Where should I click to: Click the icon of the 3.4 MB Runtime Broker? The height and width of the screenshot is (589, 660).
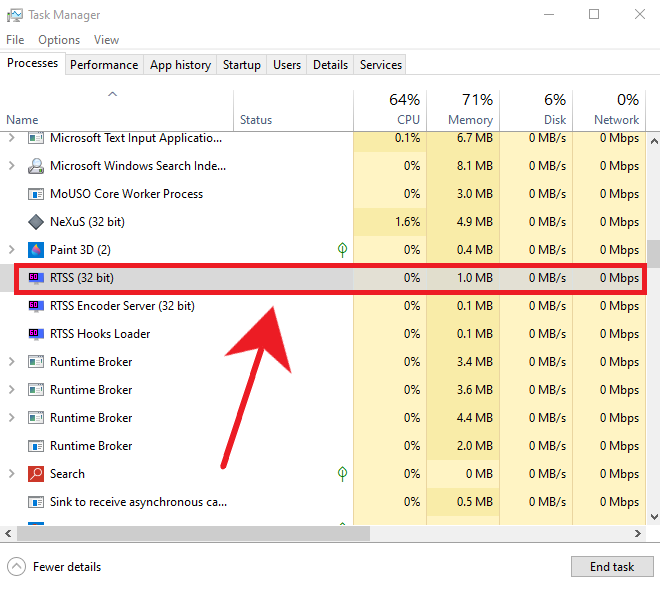point(36,362)
